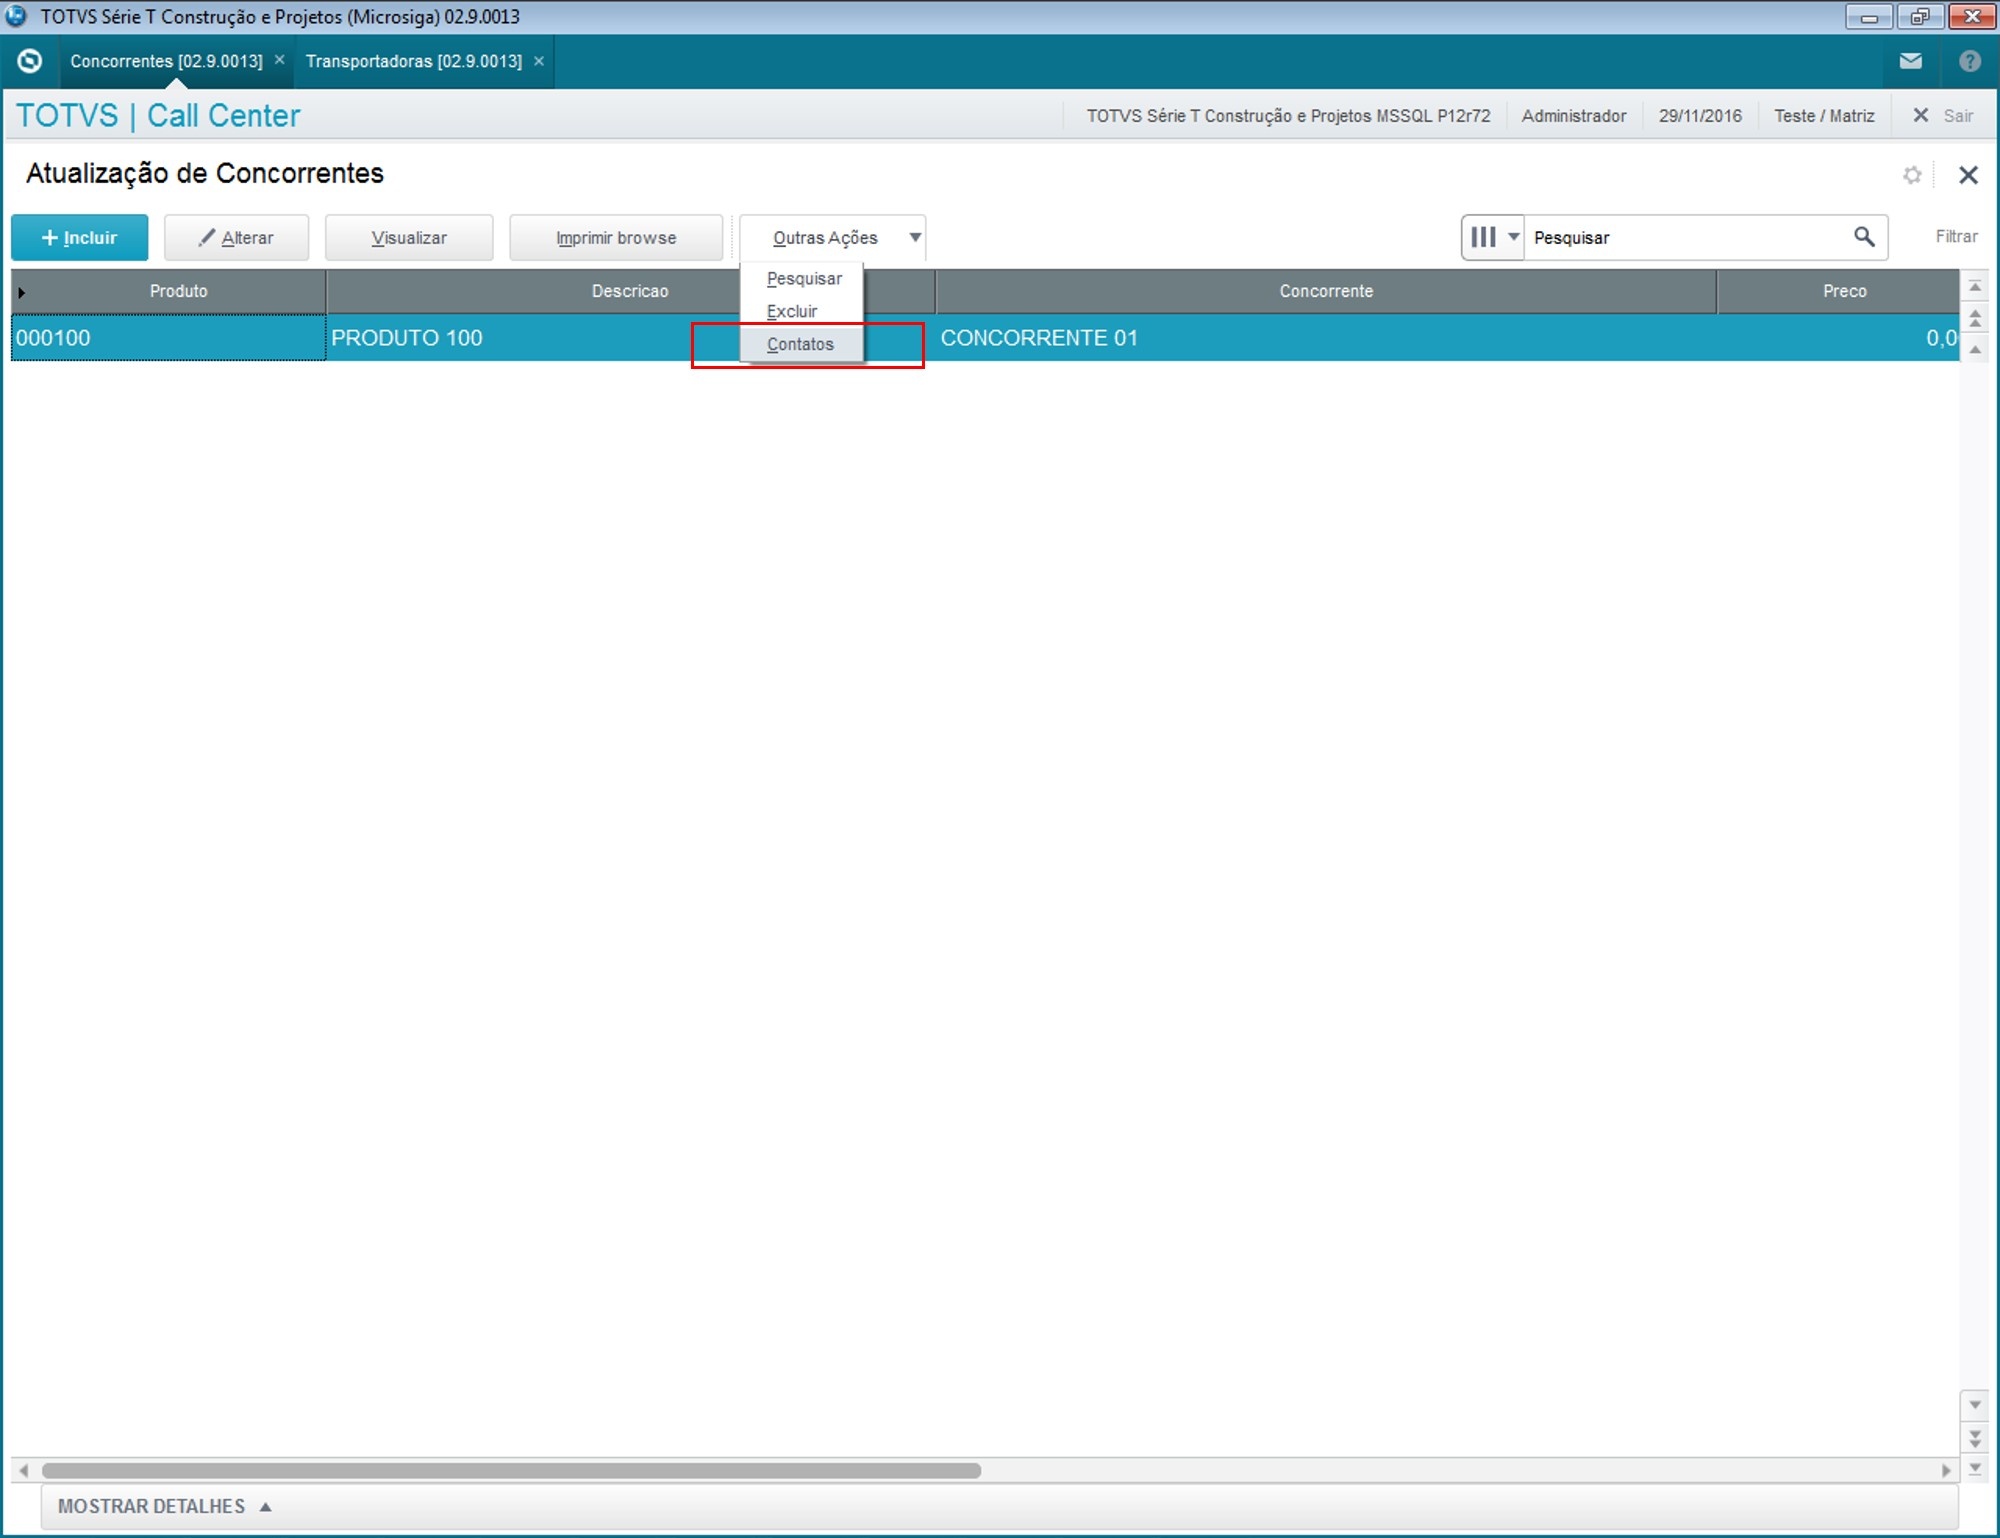The width and height of the screenshot is (2000, 1538).
Task: Close the Transportadoras tab
Action: point(539,61)
